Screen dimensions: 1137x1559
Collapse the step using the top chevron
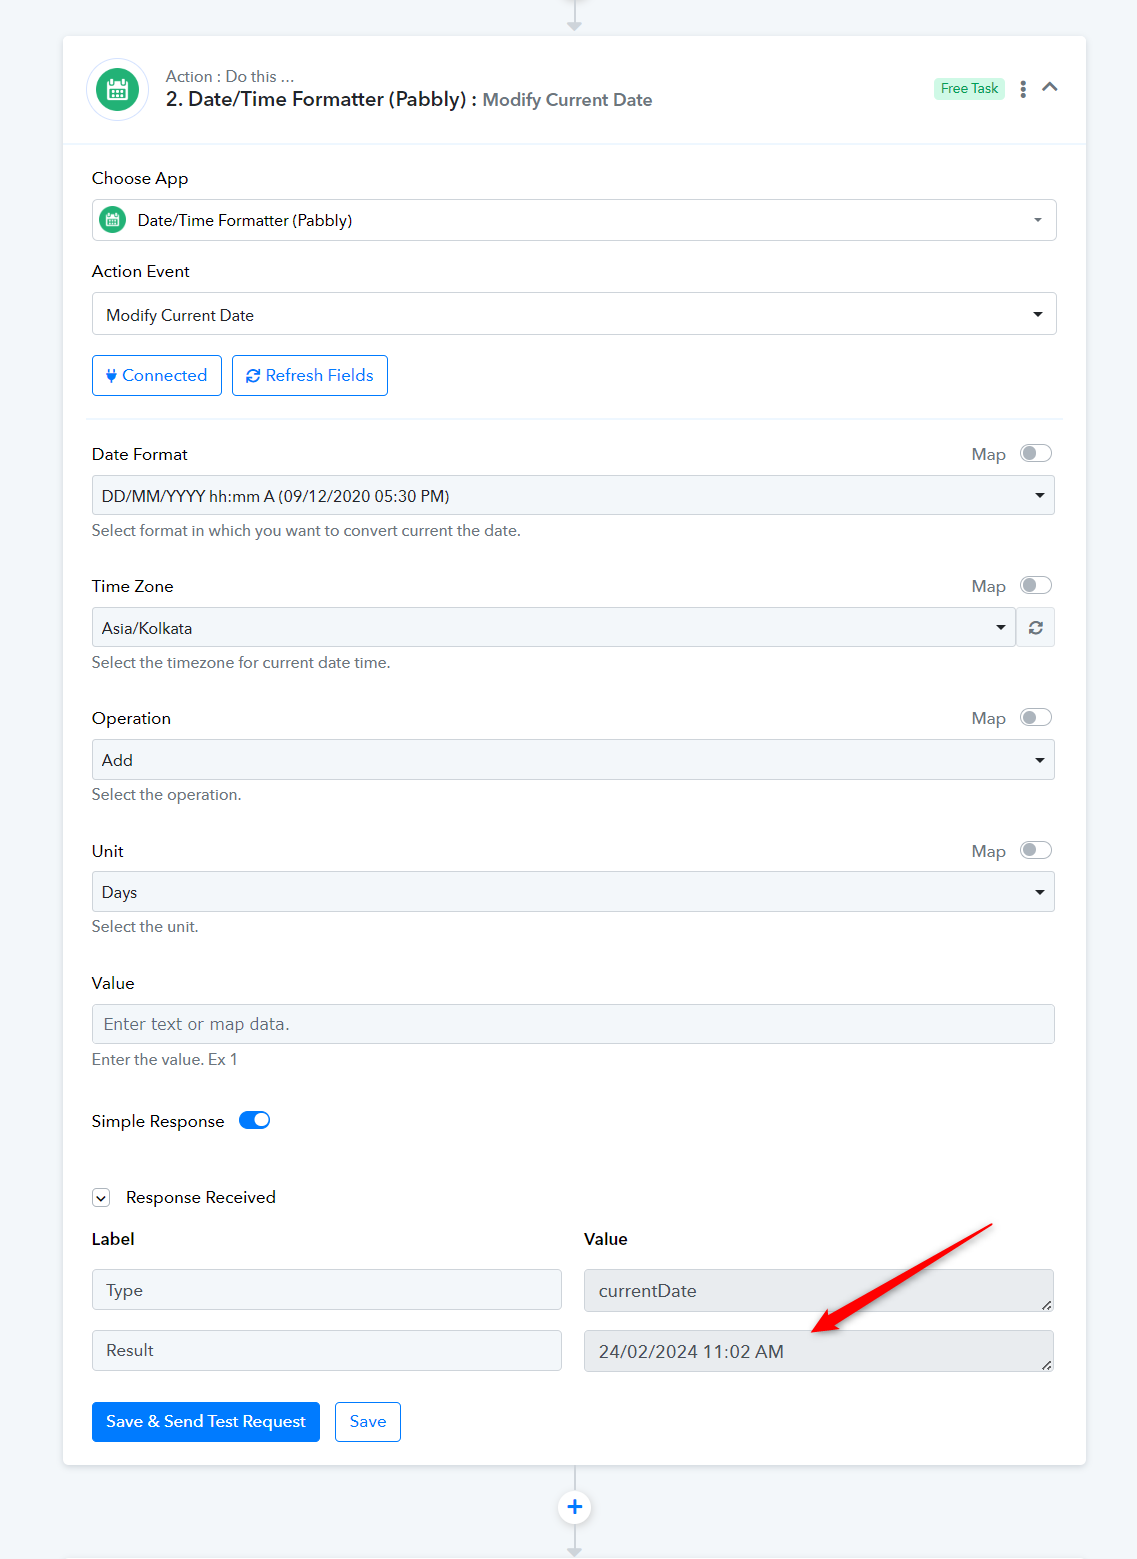1050,87
